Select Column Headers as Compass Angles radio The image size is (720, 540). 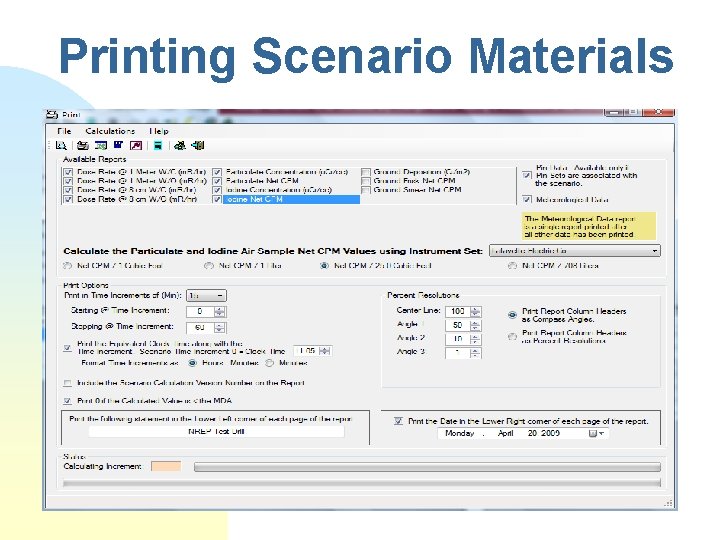pos(512,315)
